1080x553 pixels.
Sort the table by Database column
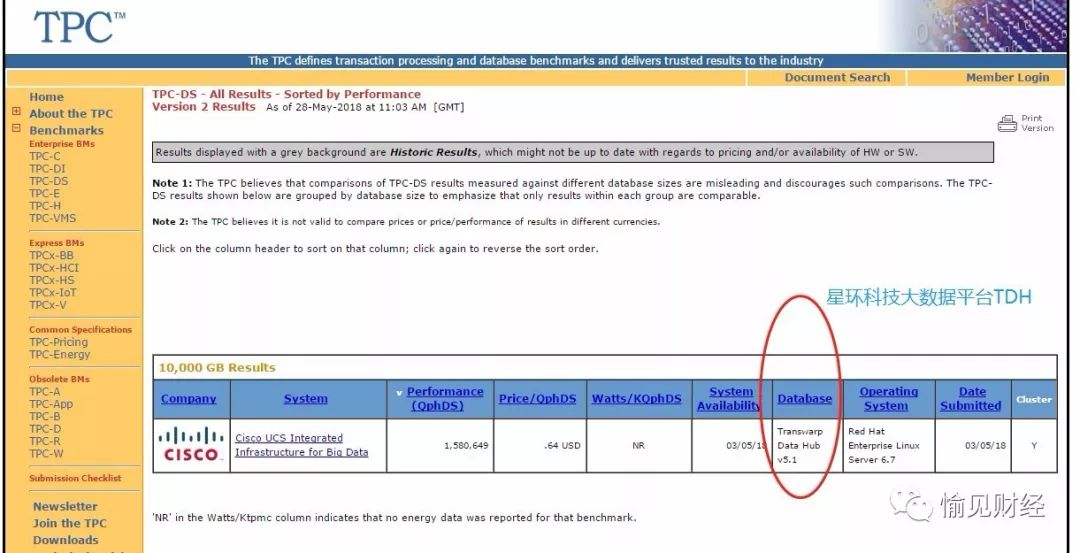coord(804,399)
